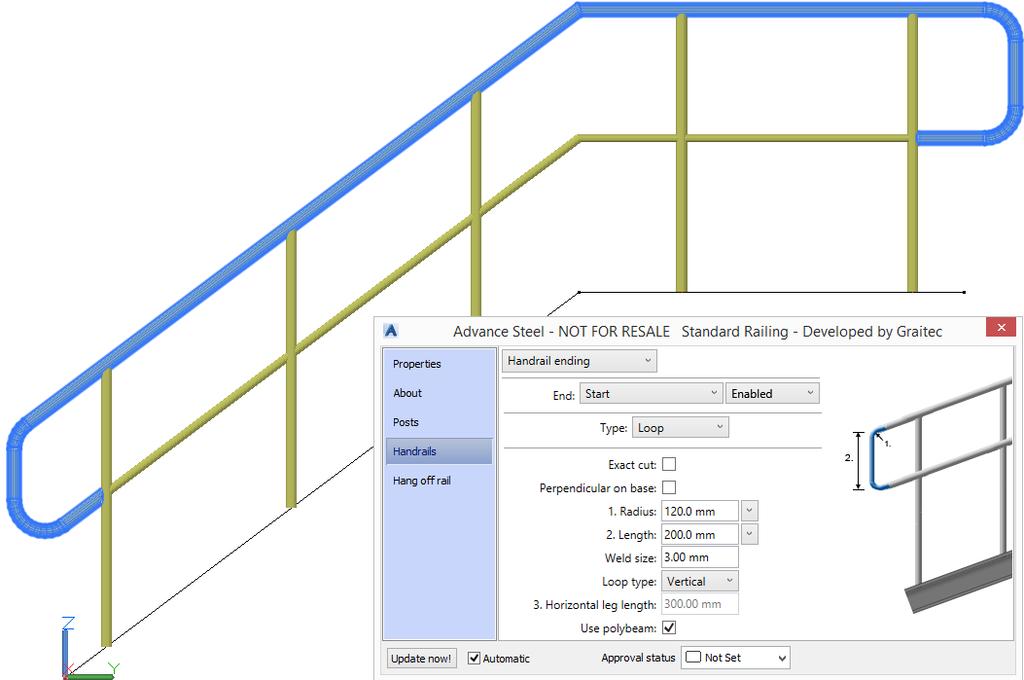Click the Radius value field
Screen dimensions: 1024x680
coord(700,511)
